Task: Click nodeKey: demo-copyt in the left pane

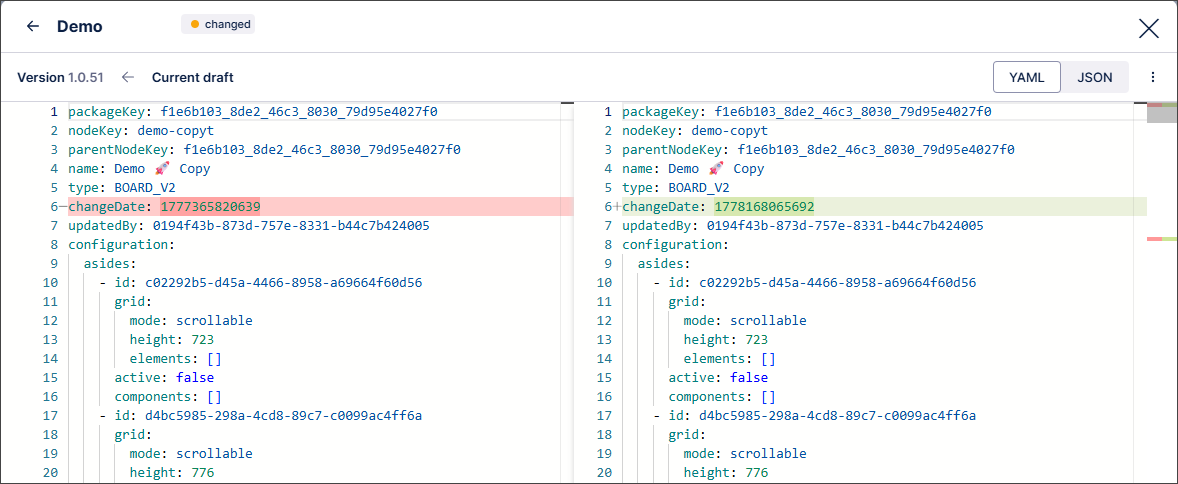Action: 142,131
